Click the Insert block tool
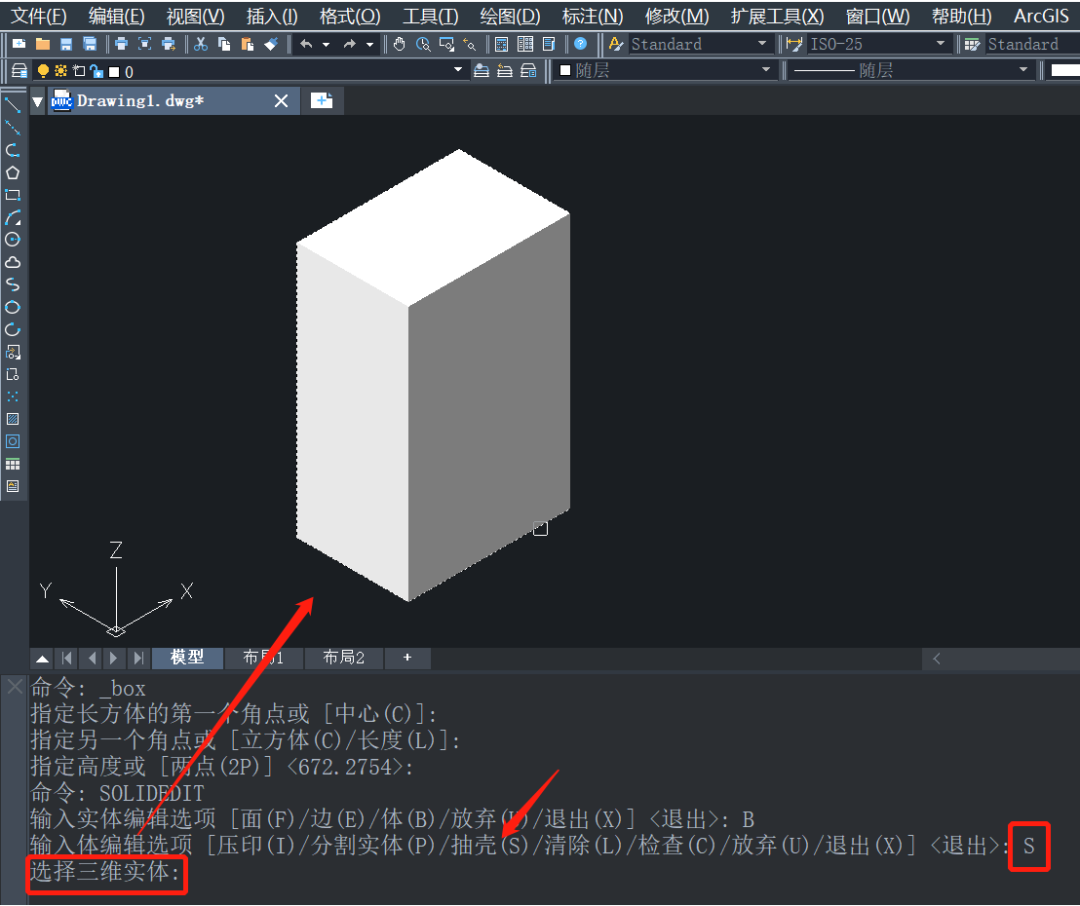This screenshot has width=1080, height=906. coord(12,352)
